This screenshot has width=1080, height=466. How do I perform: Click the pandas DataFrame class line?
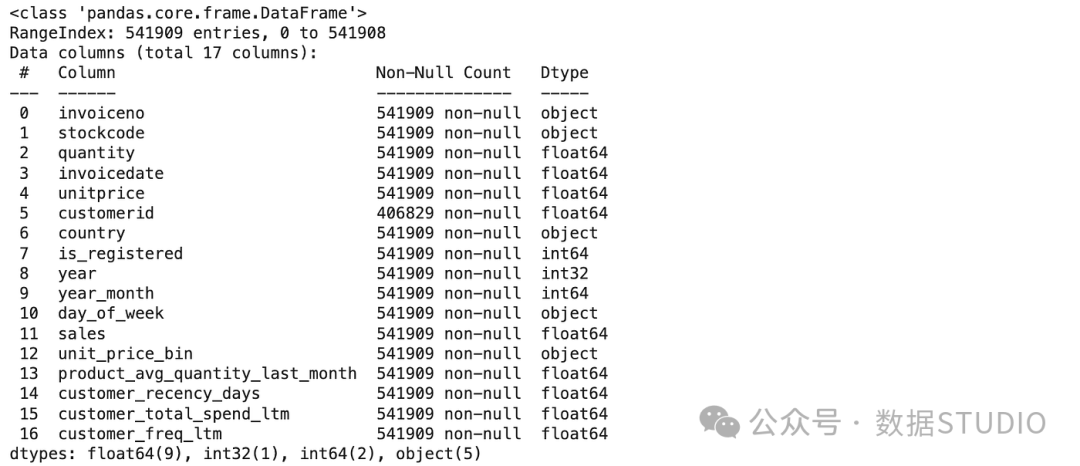[x=188, y=13]
